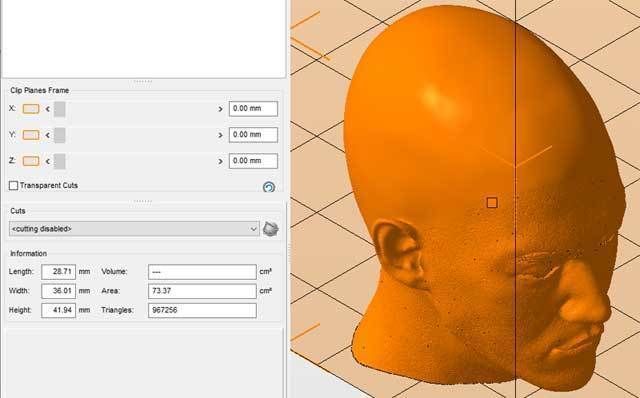Click the Length value field
Viewport: 640px width, 398px height.
coord(58,272)
